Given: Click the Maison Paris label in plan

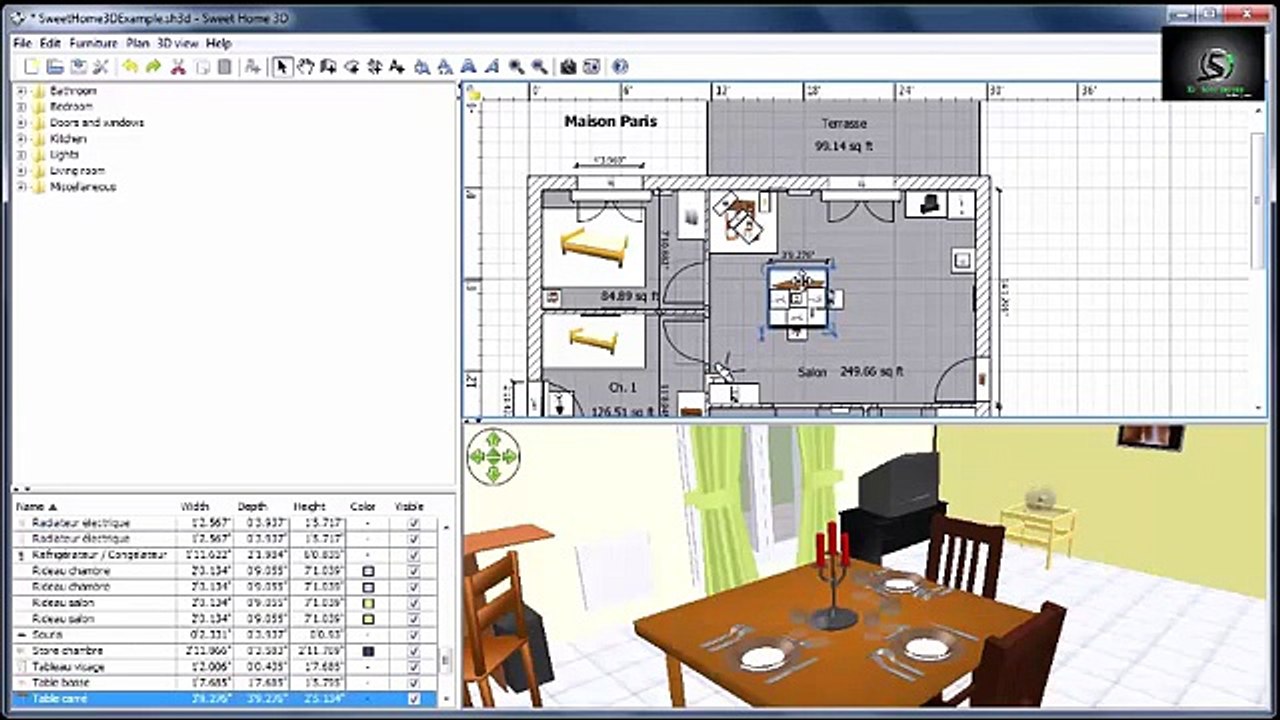Looking at the screenshot, I should [610, 121].
